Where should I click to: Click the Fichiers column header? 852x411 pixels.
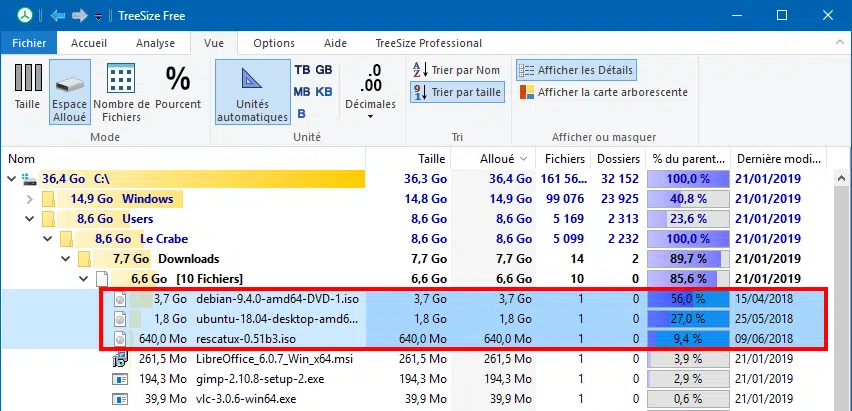tap(563, 159)
